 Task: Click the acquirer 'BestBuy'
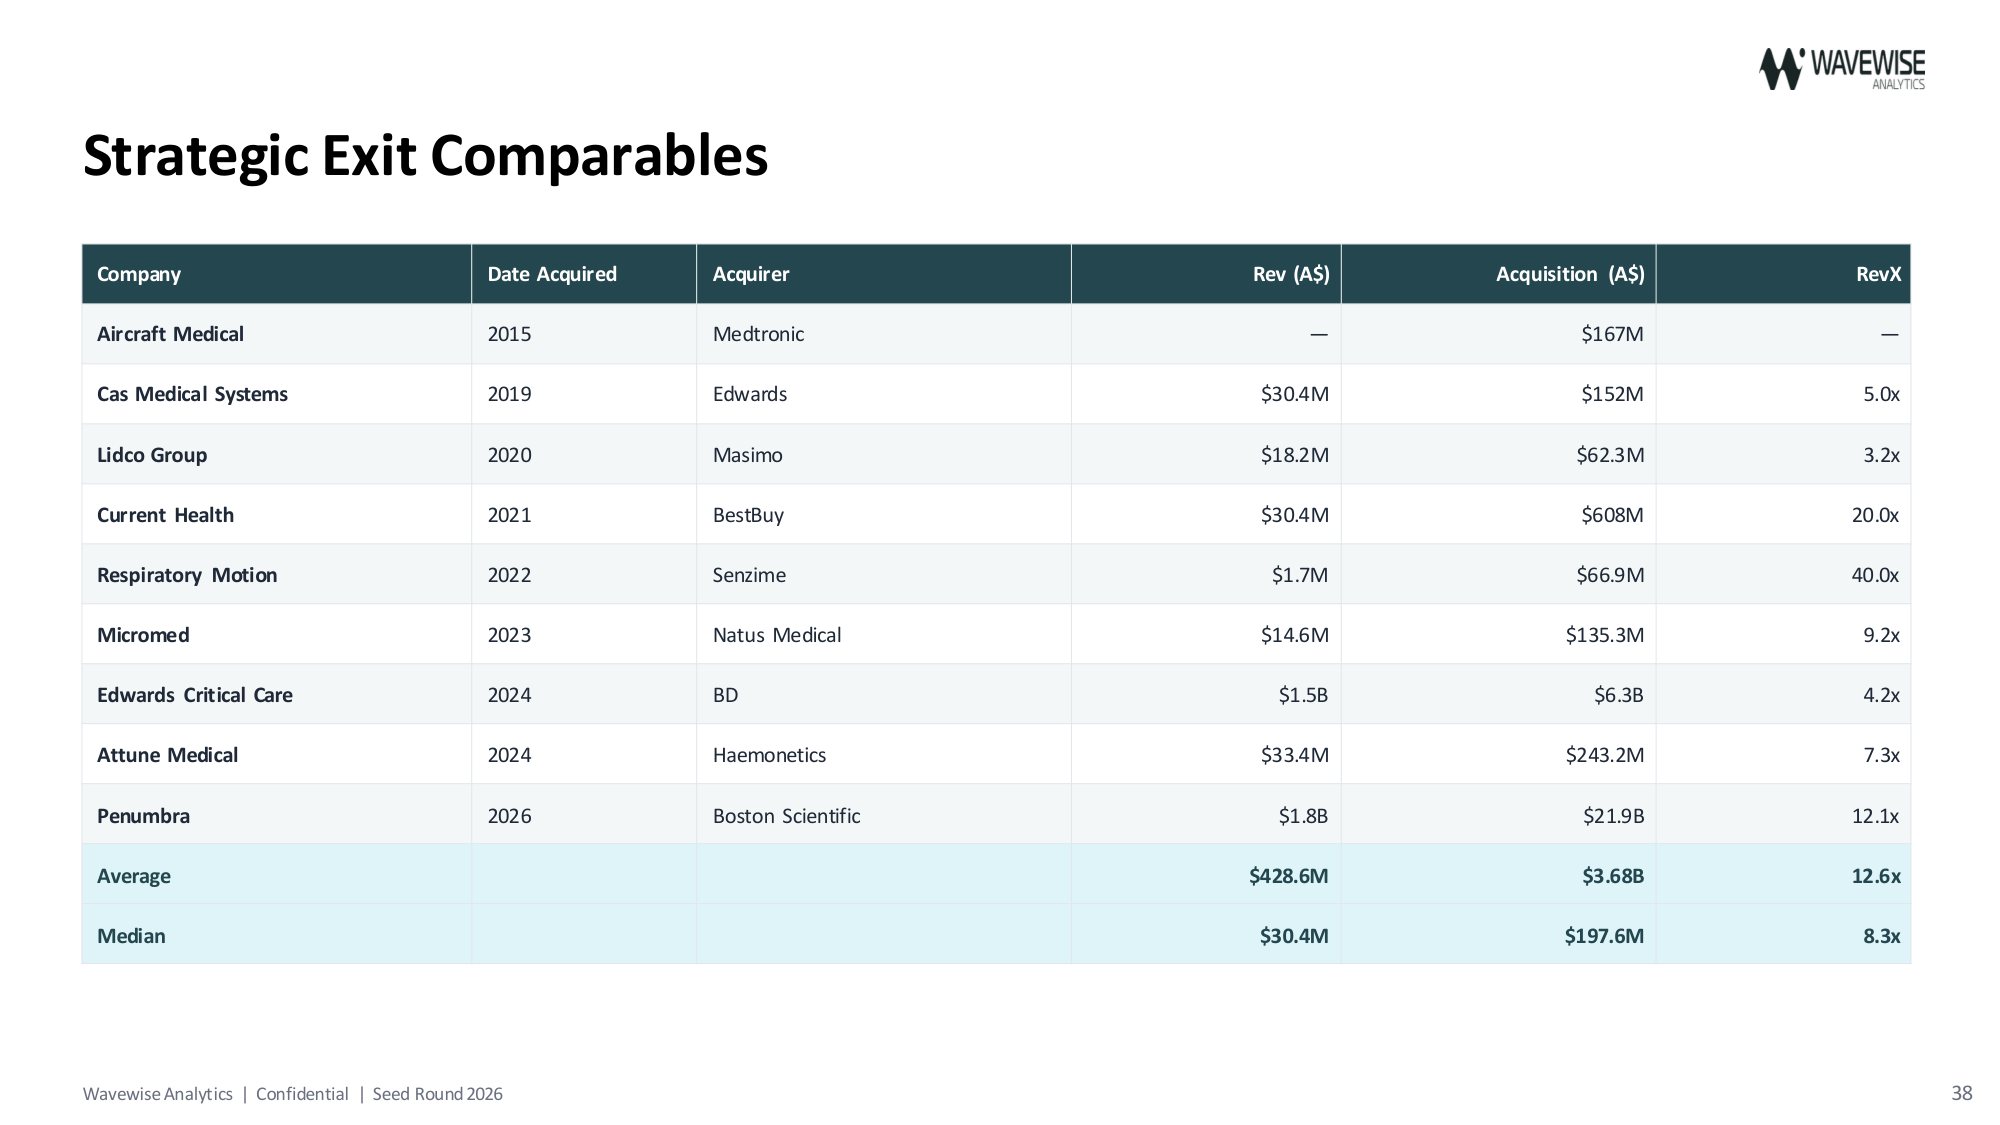748,515
